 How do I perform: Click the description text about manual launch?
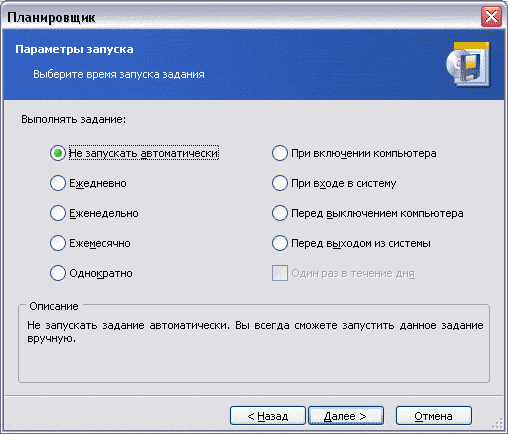click(x=255, y=332)
